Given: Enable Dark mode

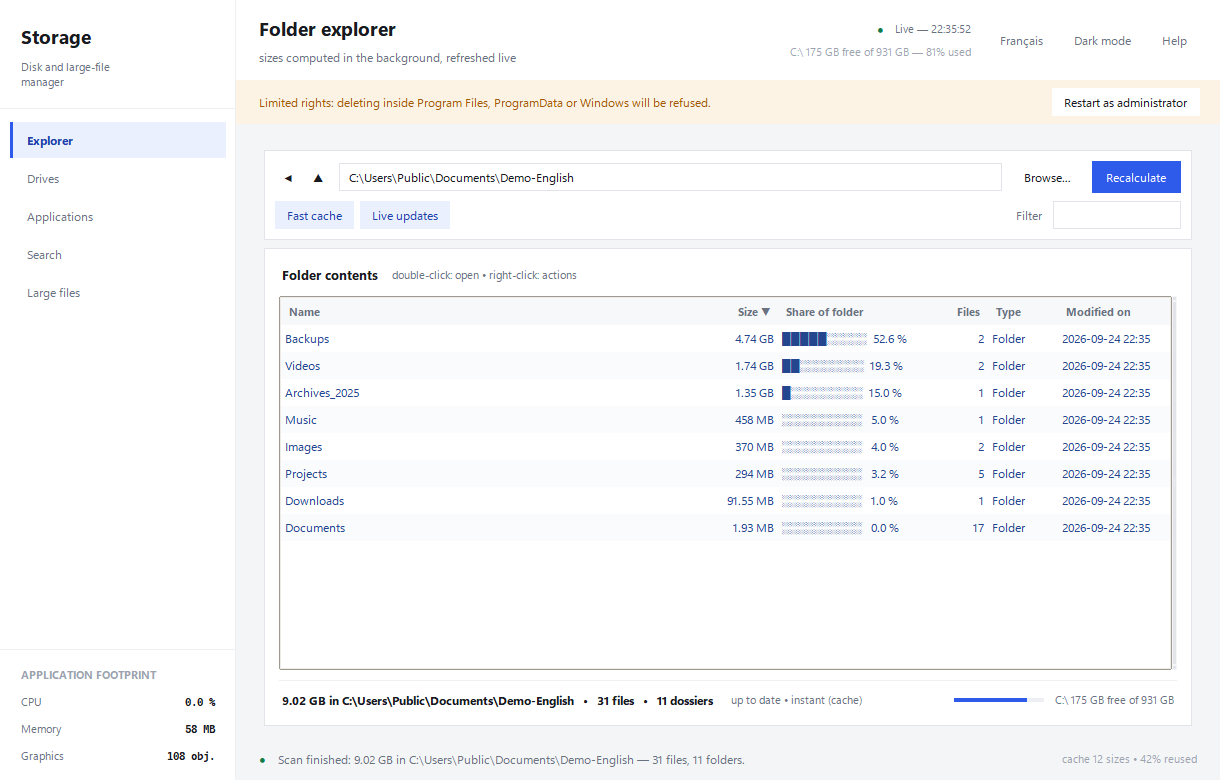Looking at the screenshot, I should point(1102,41).
